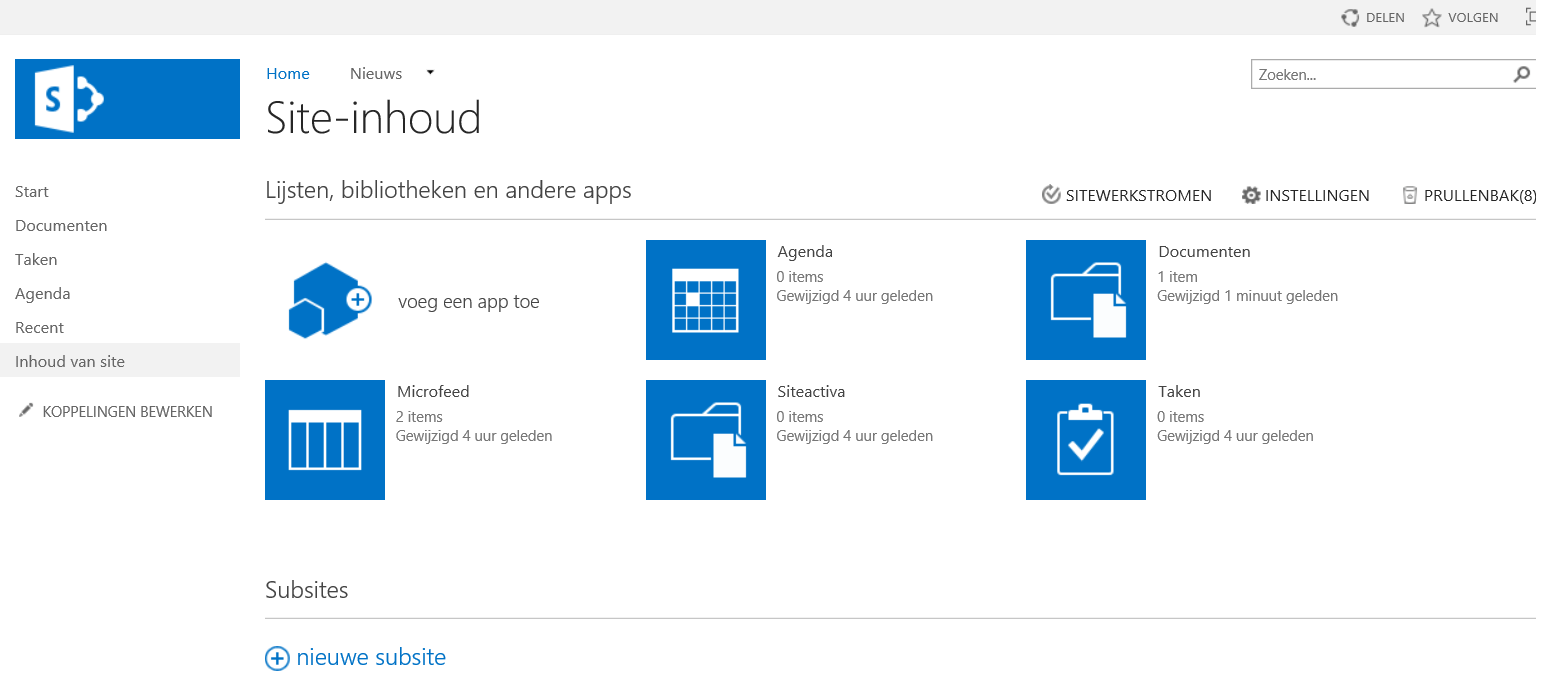Open SITEWERKSTROMEN link
The width and height of the screenshot is (1550, 677).
point(1139,196)
